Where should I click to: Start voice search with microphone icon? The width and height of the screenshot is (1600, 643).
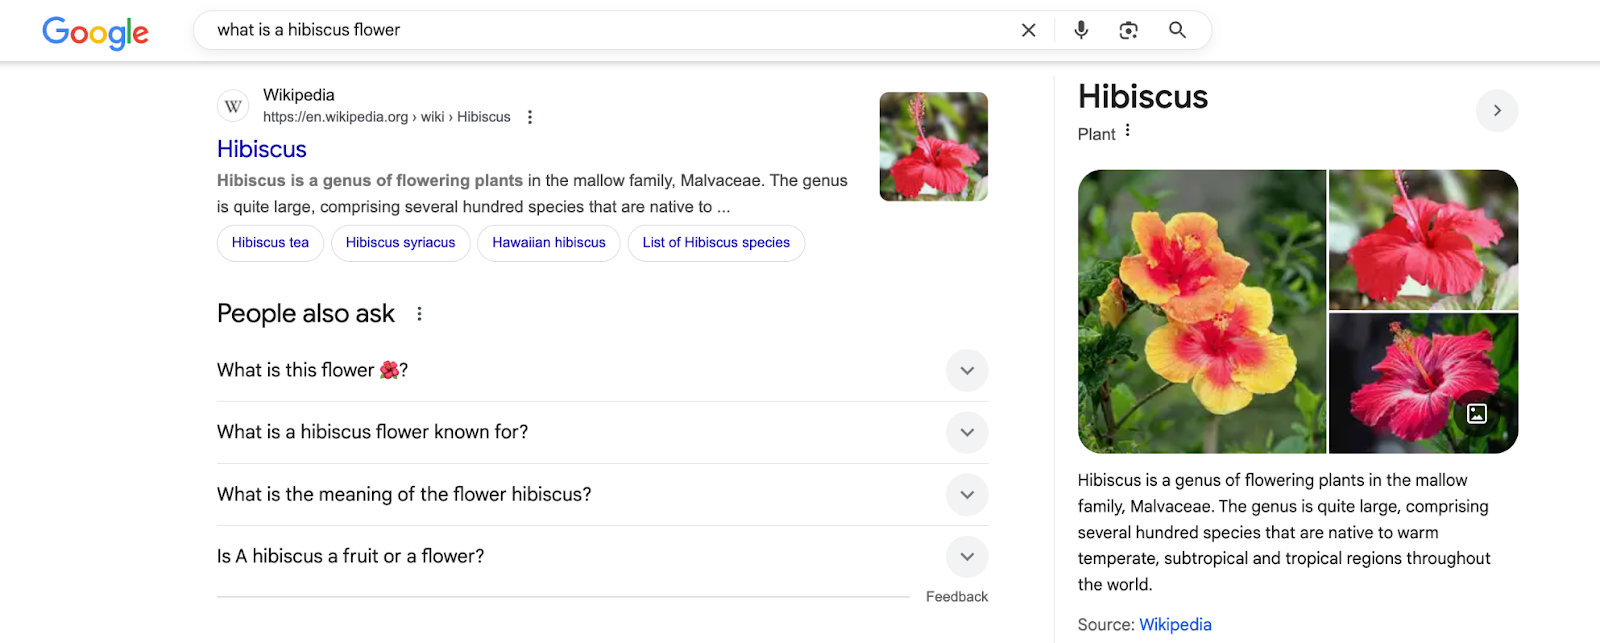1081,30
